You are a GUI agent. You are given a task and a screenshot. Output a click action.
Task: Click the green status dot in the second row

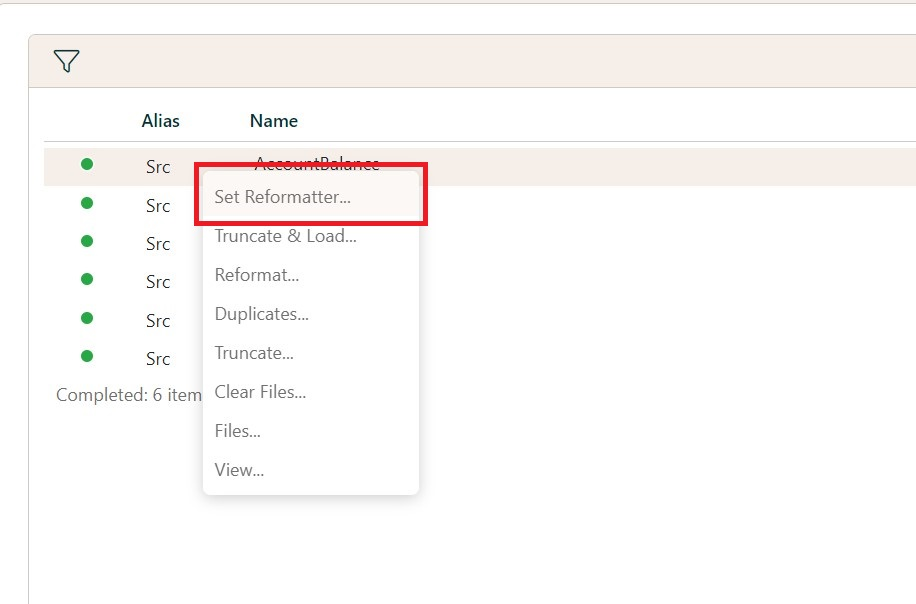click(x=87, y=203)
